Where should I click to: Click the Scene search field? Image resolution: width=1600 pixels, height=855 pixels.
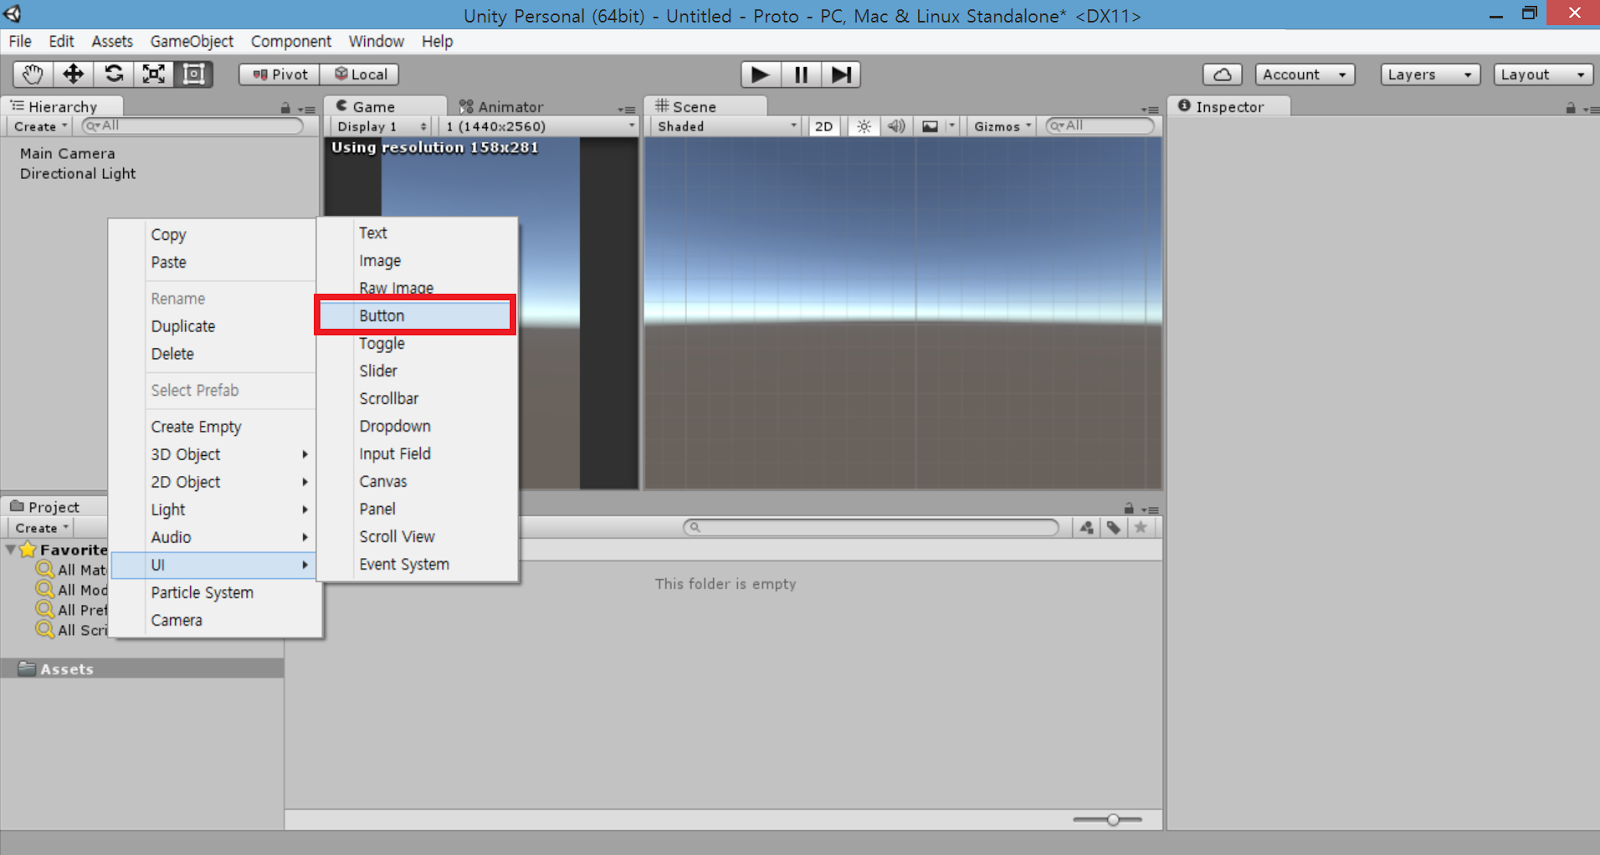[x=1099, y=126]
